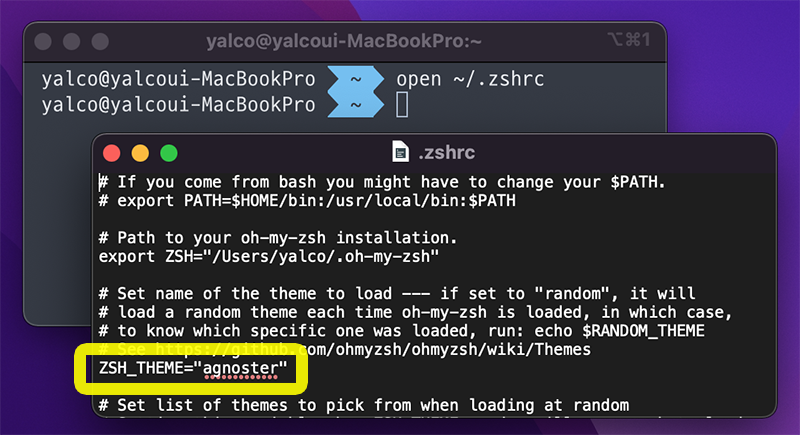Click the blue tilde prompt segment beside cursor
800x435 pixels.
click(356, 105)
